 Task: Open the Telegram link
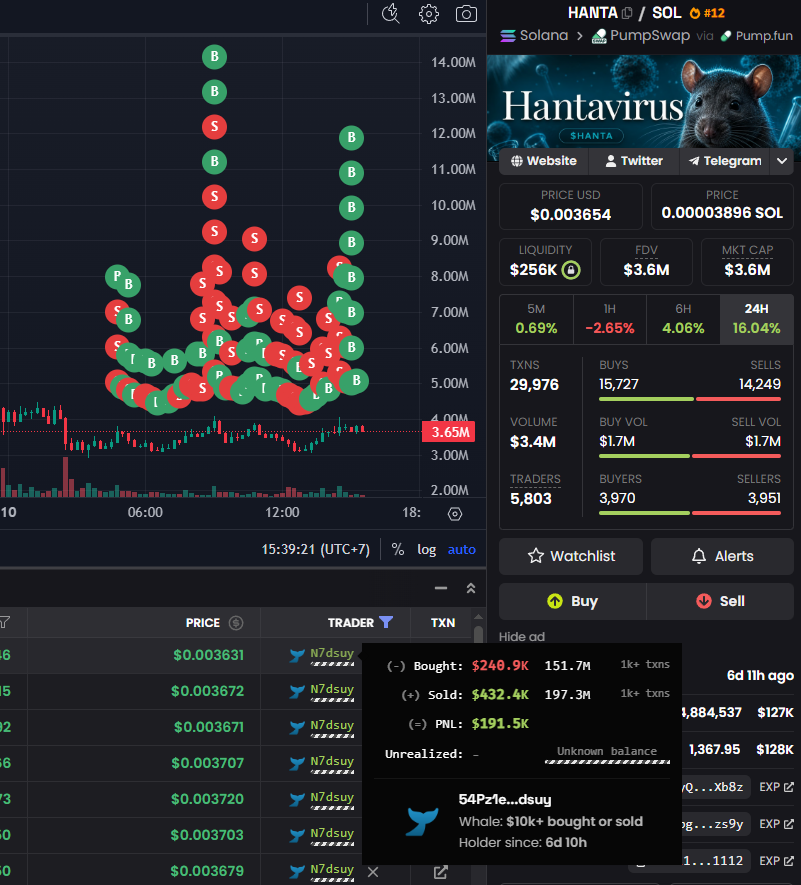point(725,161)
